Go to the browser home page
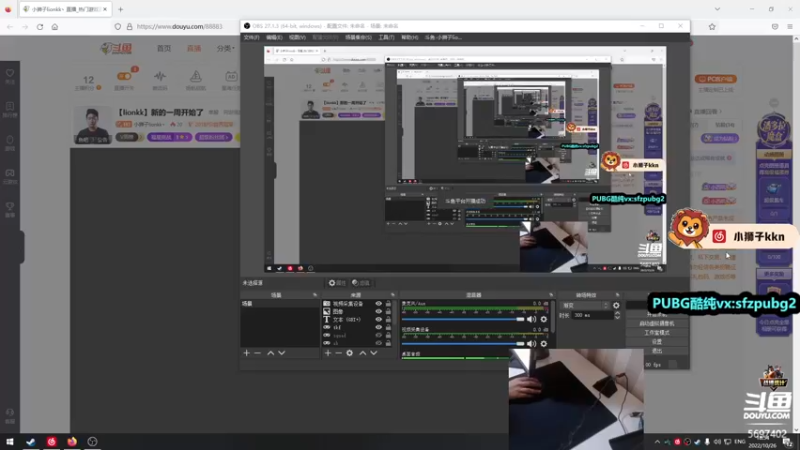Screen dimensions: 800x450 pos(55,27)
